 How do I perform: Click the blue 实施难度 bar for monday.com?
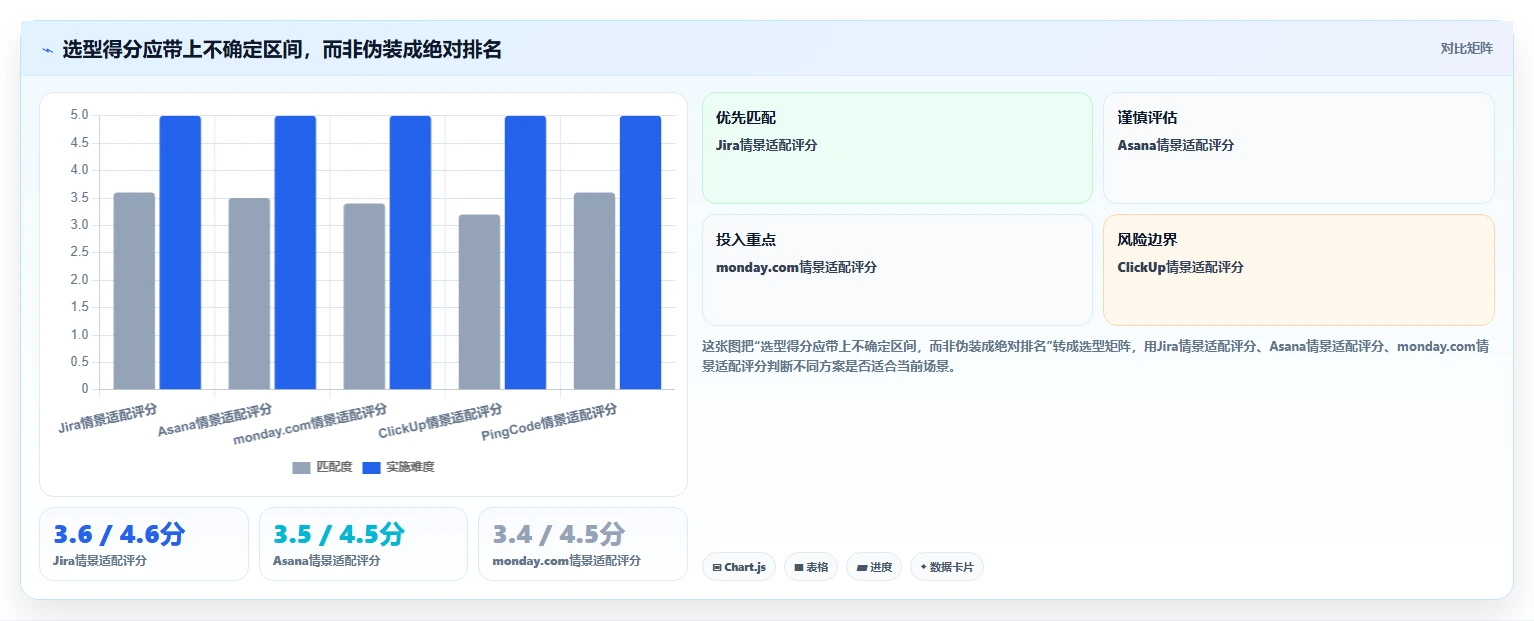click(x=410, y=252)
